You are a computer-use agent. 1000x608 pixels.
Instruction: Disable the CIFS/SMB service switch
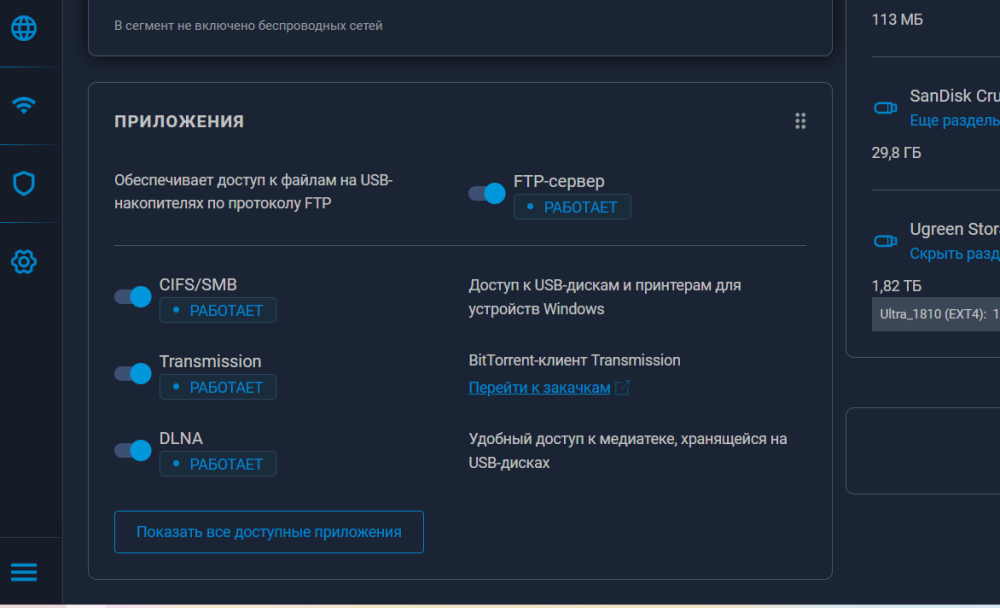tap(133, 297)
